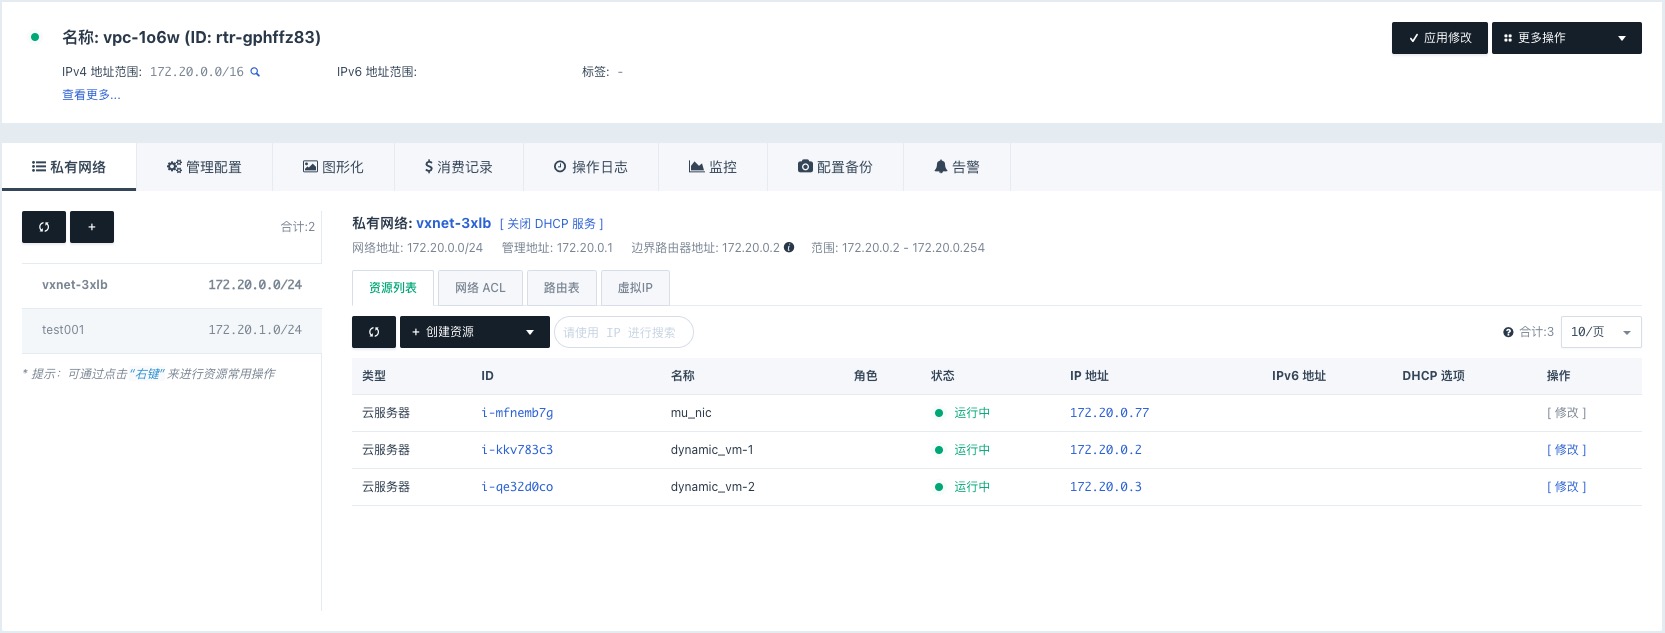Toggle the 关闭 DHCP 服务 link

(551, 224)
